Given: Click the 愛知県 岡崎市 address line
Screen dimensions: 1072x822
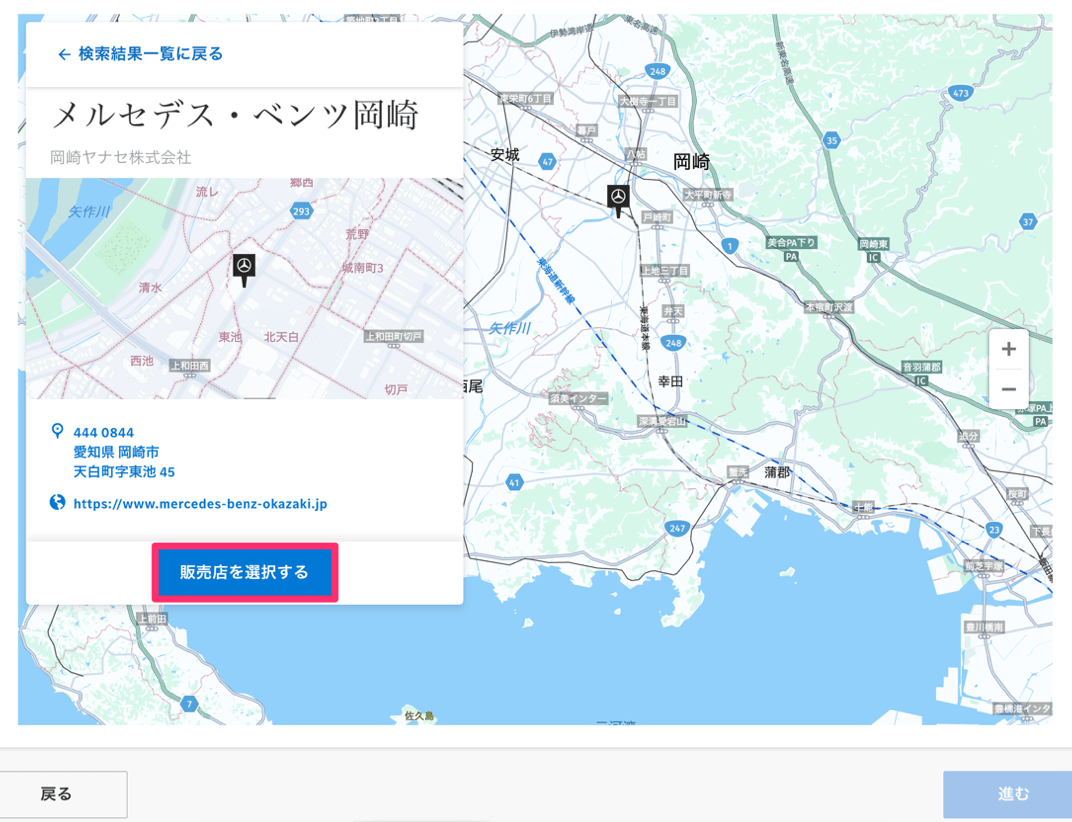Looking at the screenshot, I should [116, 452].
